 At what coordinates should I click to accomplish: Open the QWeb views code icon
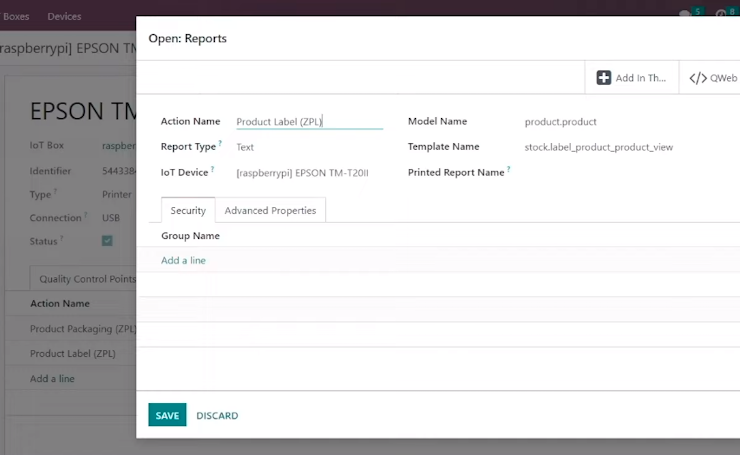(698, 78)
